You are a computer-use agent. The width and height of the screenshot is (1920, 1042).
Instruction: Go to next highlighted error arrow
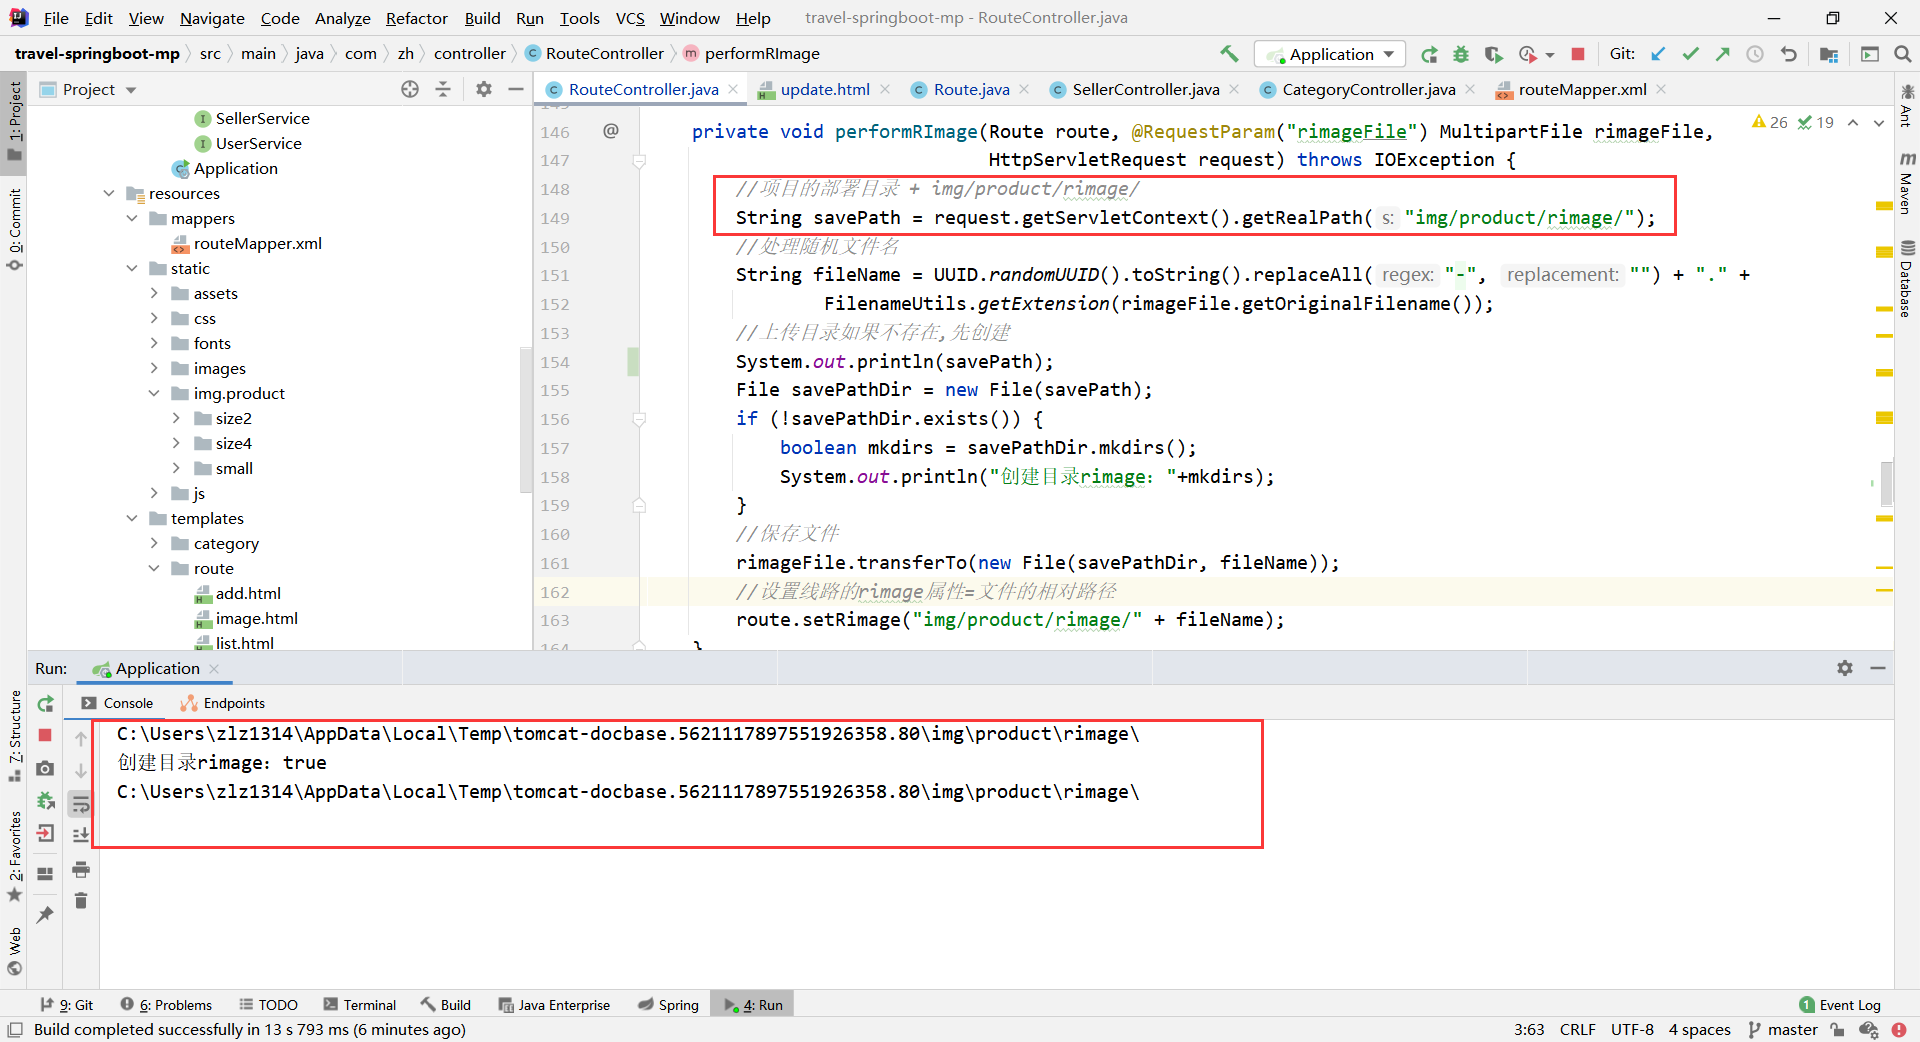(1878, 123)
